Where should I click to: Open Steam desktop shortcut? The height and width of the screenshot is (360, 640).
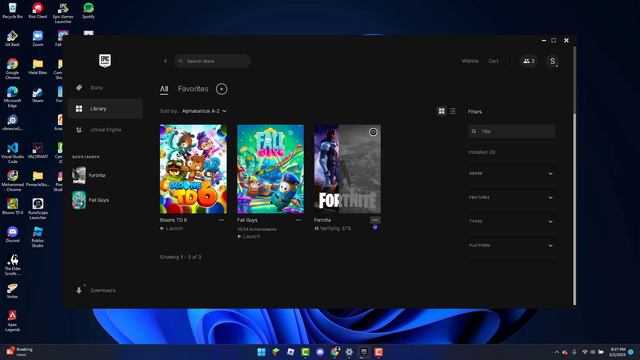(x=38, y=95)
